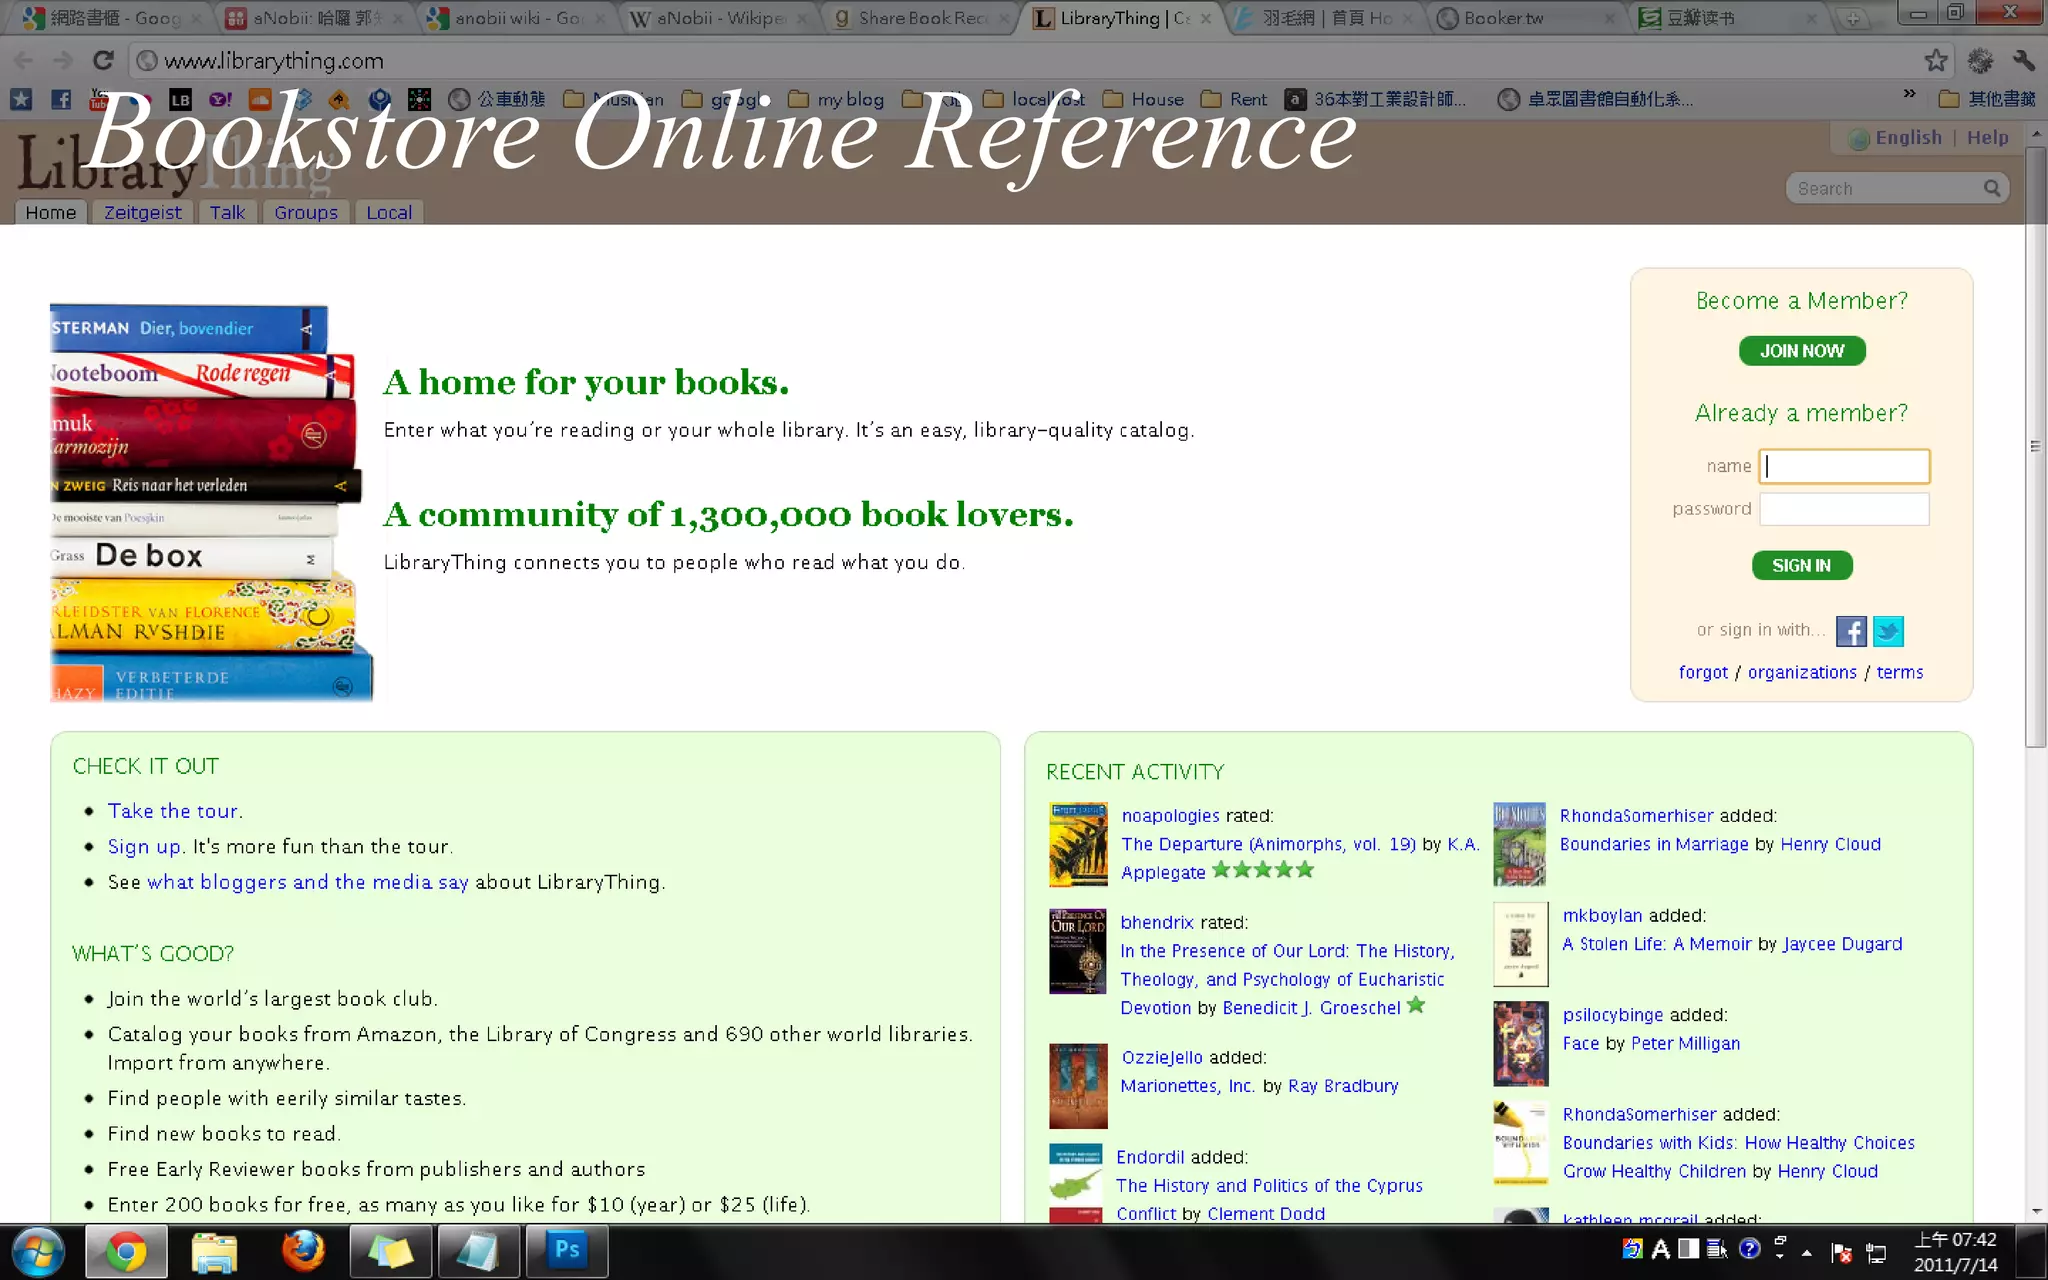Open the Windows Start orb
2048x1280 pixels.
coord(37,1251)
